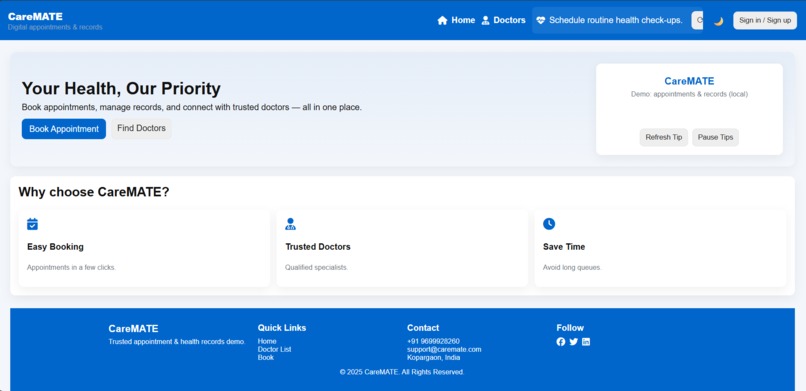Click the 'Your Health, Our Priority' headline

pyautogui.click(x=121, y=88)
